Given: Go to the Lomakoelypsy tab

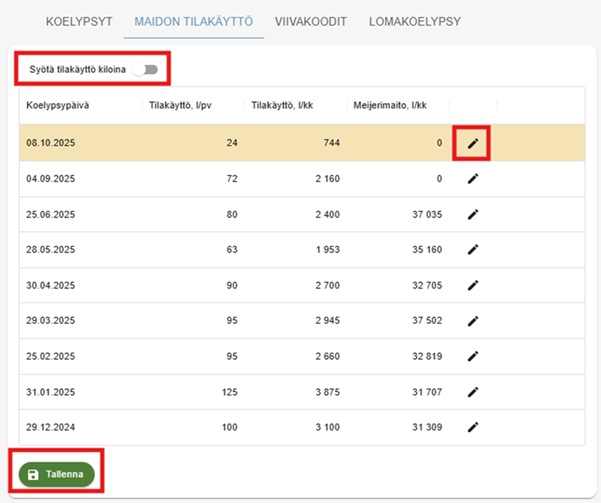Looking at the screenshot, I should pos(415,21).
